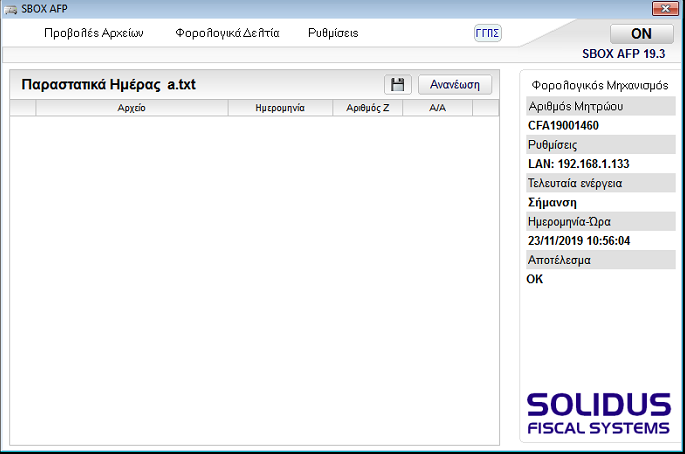685x454 pixels.
Task: Select the registry number CFA19001460
Action: point(563,125)
